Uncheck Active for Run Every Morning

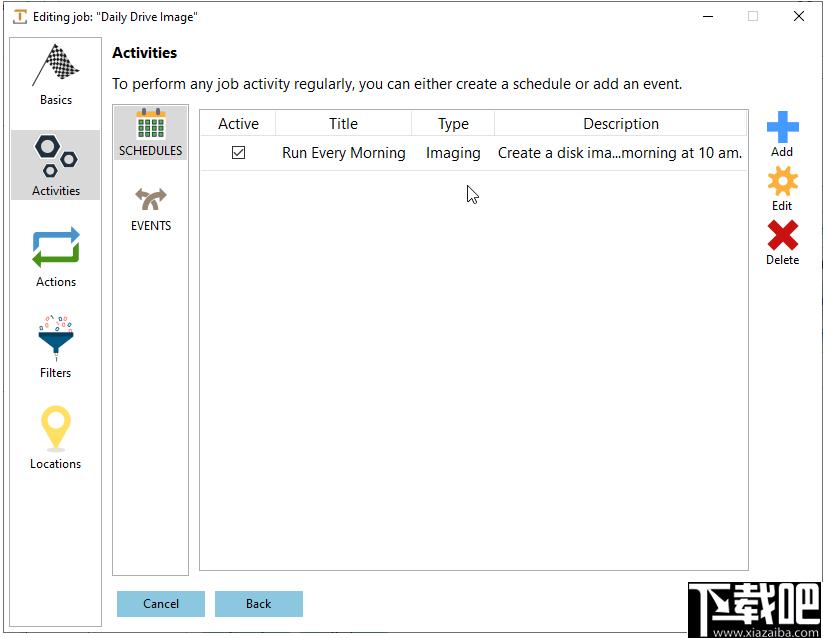238,153
